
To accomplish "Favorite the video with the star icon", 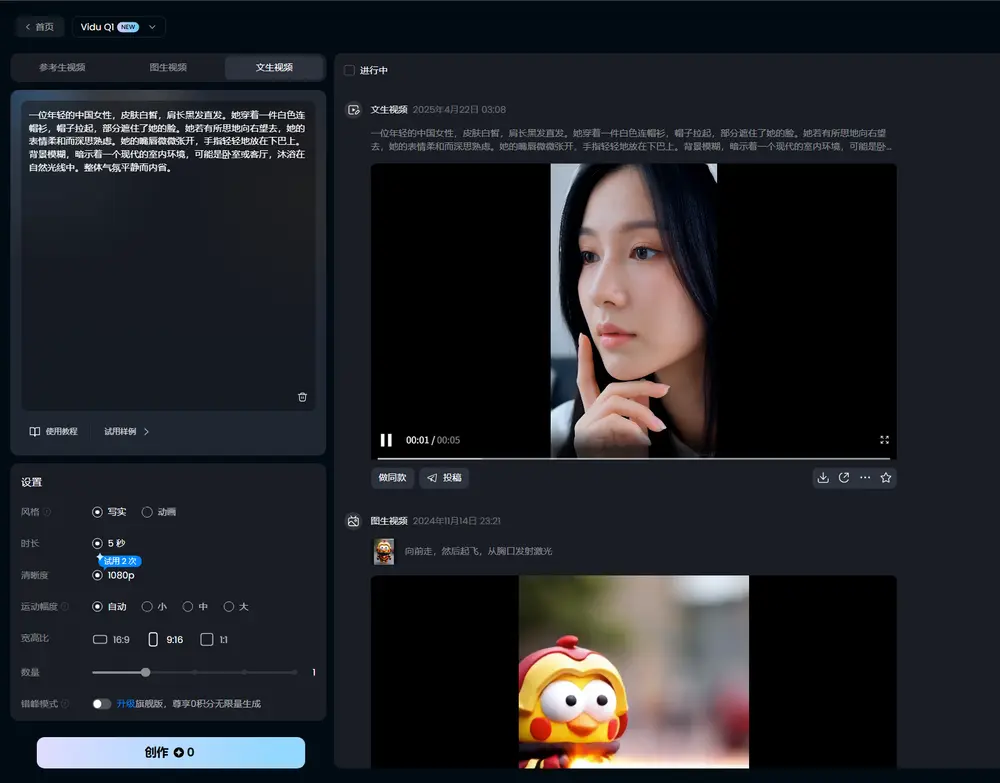I will click(x=886, y=478).
